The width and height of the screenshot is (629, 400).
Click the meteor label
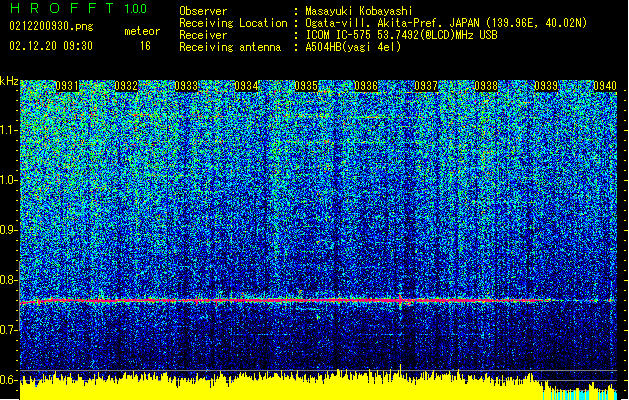point(142,31)
